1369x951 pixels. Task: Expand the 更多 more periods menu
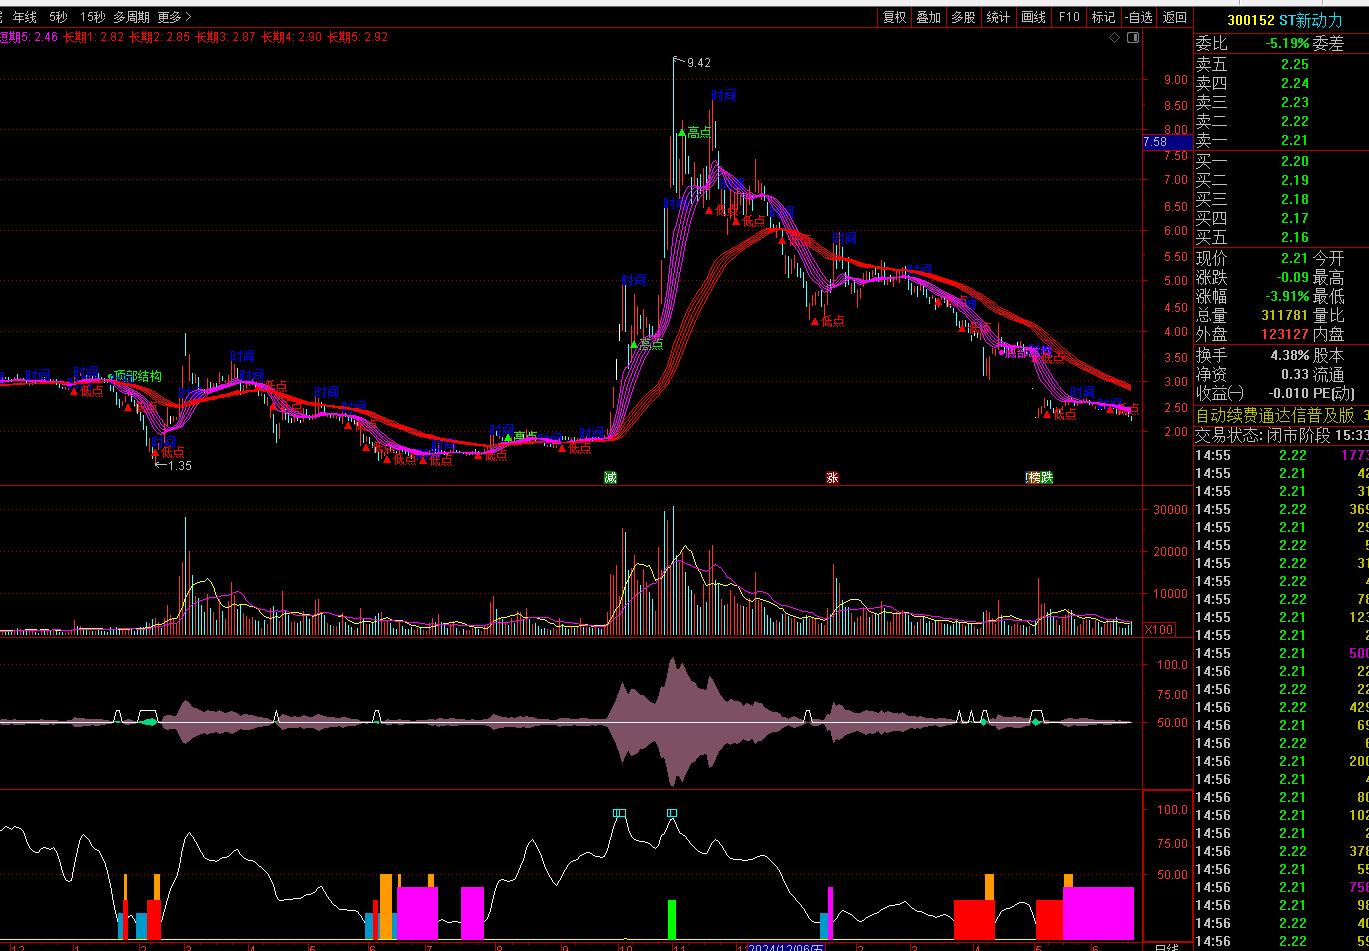pyautogui.click(x=175, y=17)
